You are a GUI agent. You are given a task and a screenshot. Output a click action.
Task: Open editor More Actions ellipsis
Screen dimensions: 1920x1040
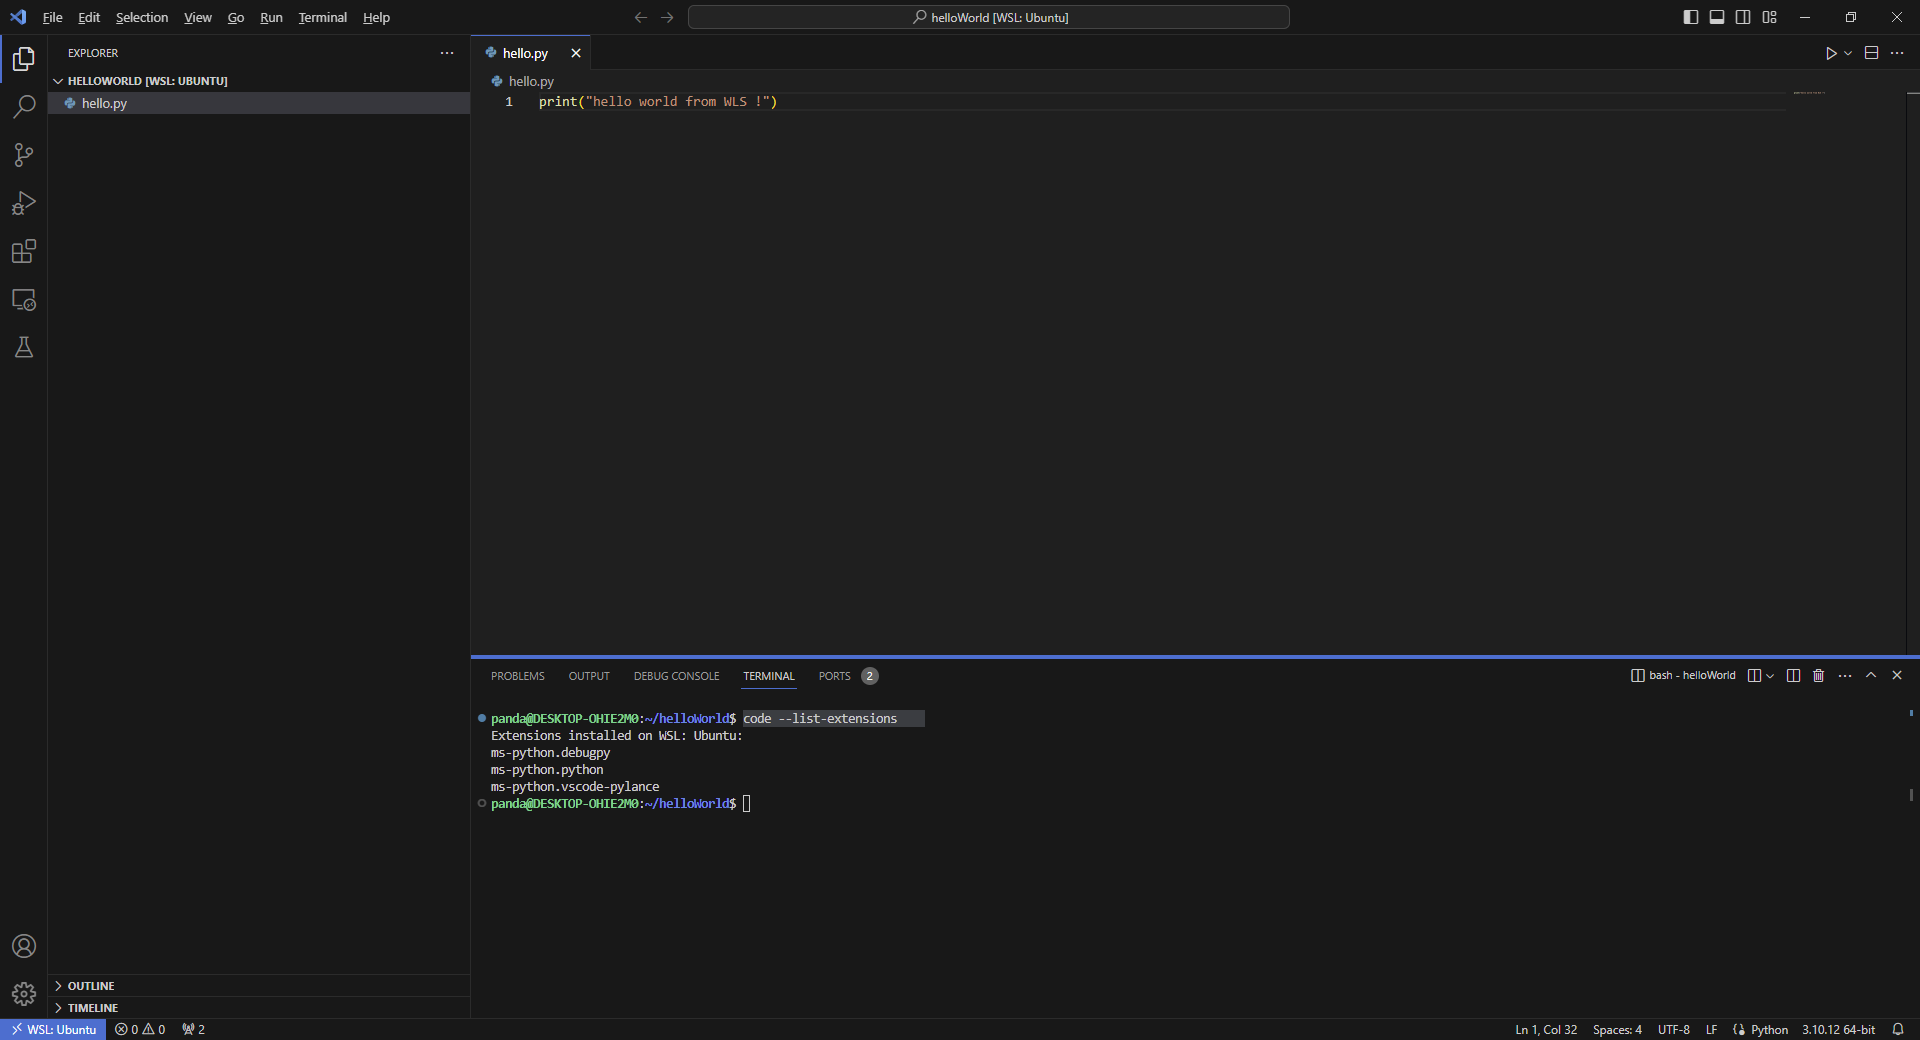point(1897,53)
